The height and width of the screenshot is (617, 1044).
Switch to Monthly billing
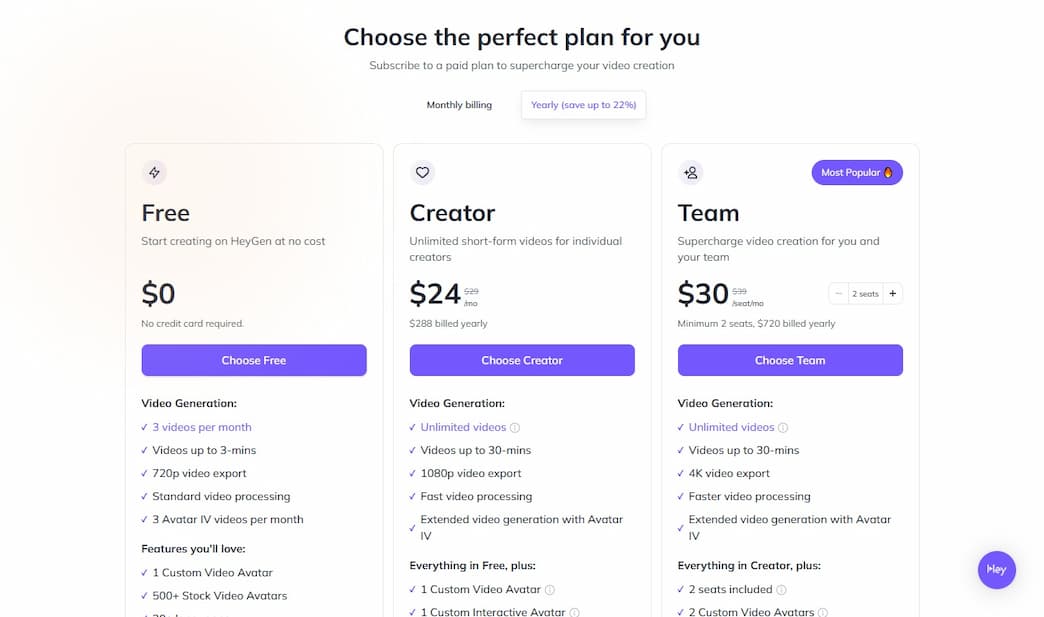click(459, 105)
